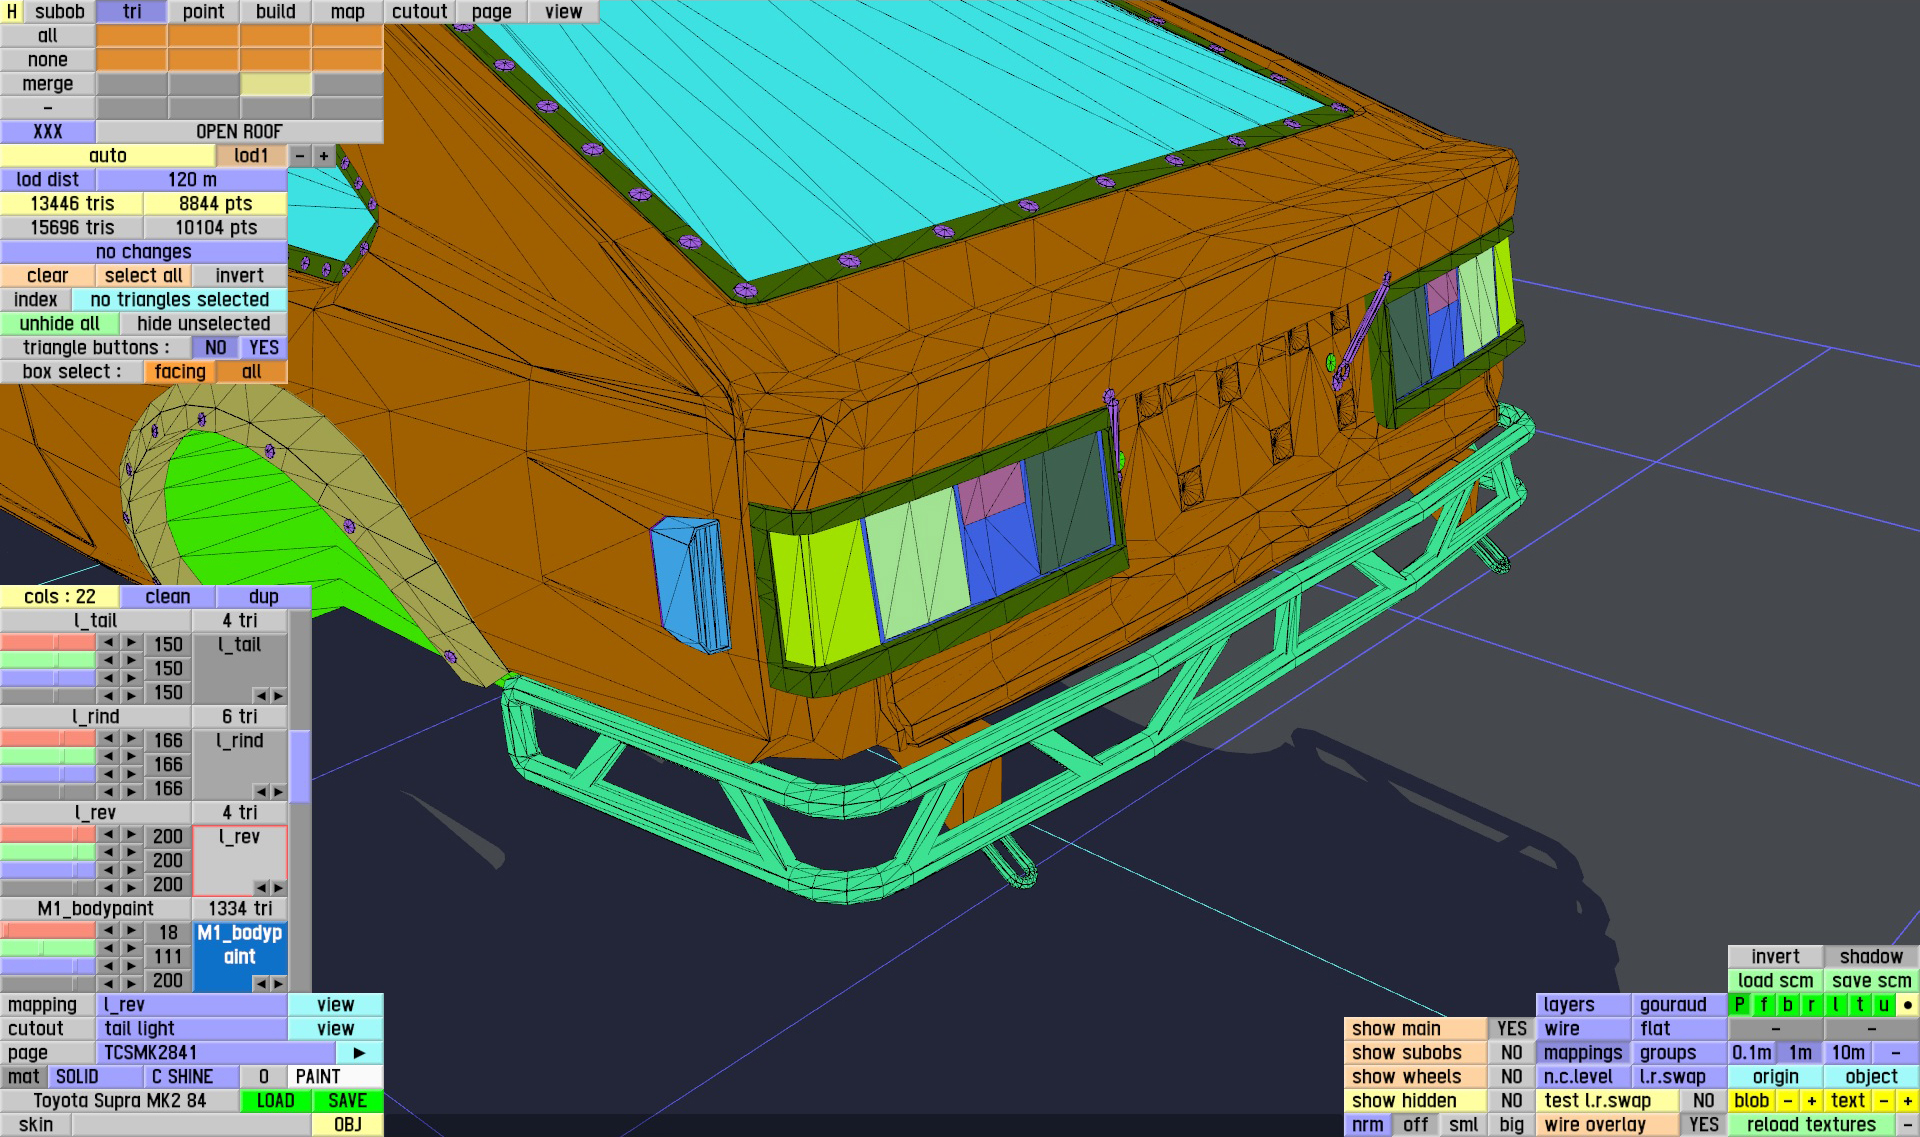
Task: Adjust the red slider of M1_bodypaint
Action: (48, 931)
